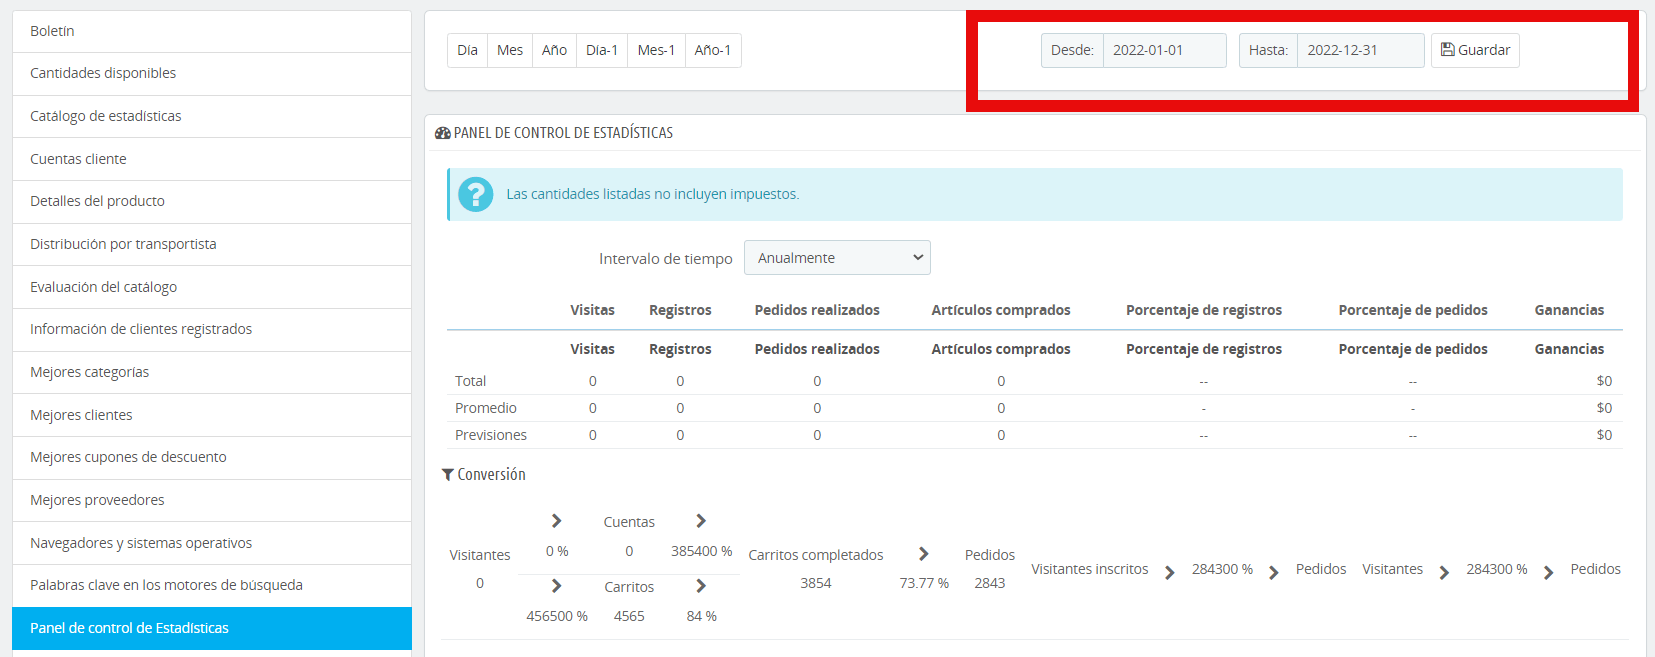Image resolution: width=1655 pixels, height=657 pixels.
Task: Select Panel de control de Estadísticas item
Action: tap(212, 628)
